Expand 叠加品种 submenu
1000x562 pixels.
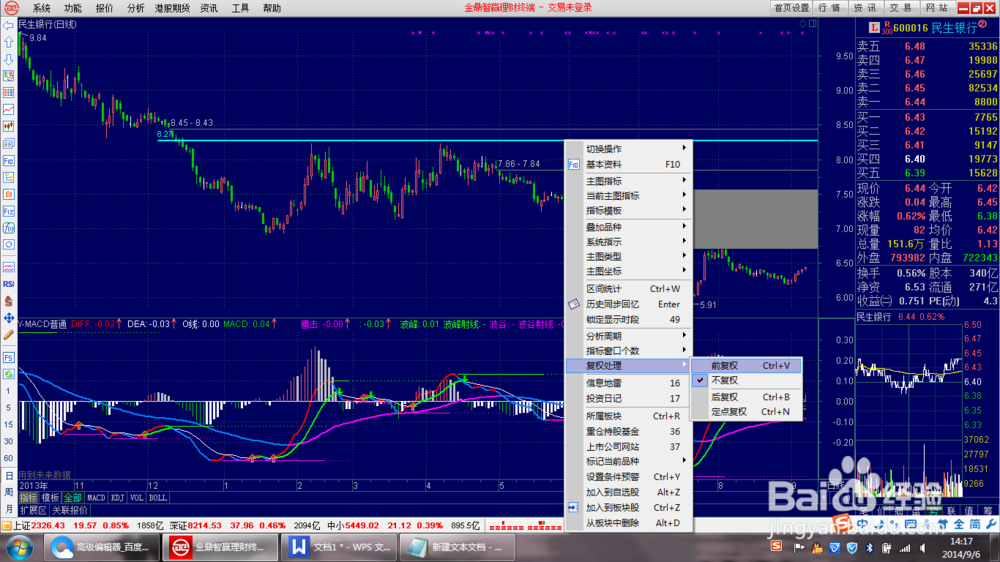[628, 227]
